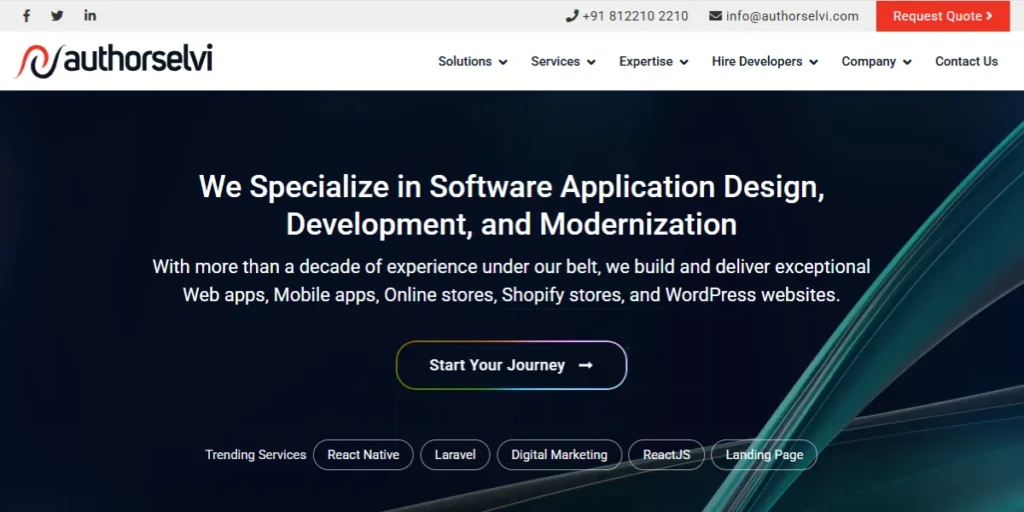1024x512 pixels.
Task: Expand the Expertise dropdown arrow
Action: tap(684, 62)
